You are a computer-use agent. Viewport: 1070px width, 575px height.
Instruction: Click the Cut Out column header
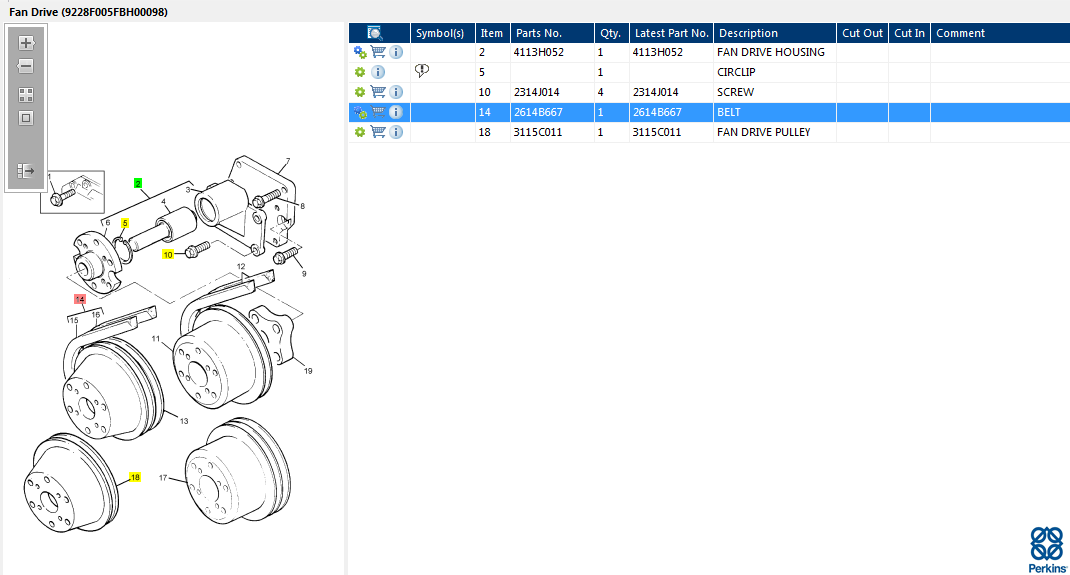pyautogui.click(x=863, y=33)
